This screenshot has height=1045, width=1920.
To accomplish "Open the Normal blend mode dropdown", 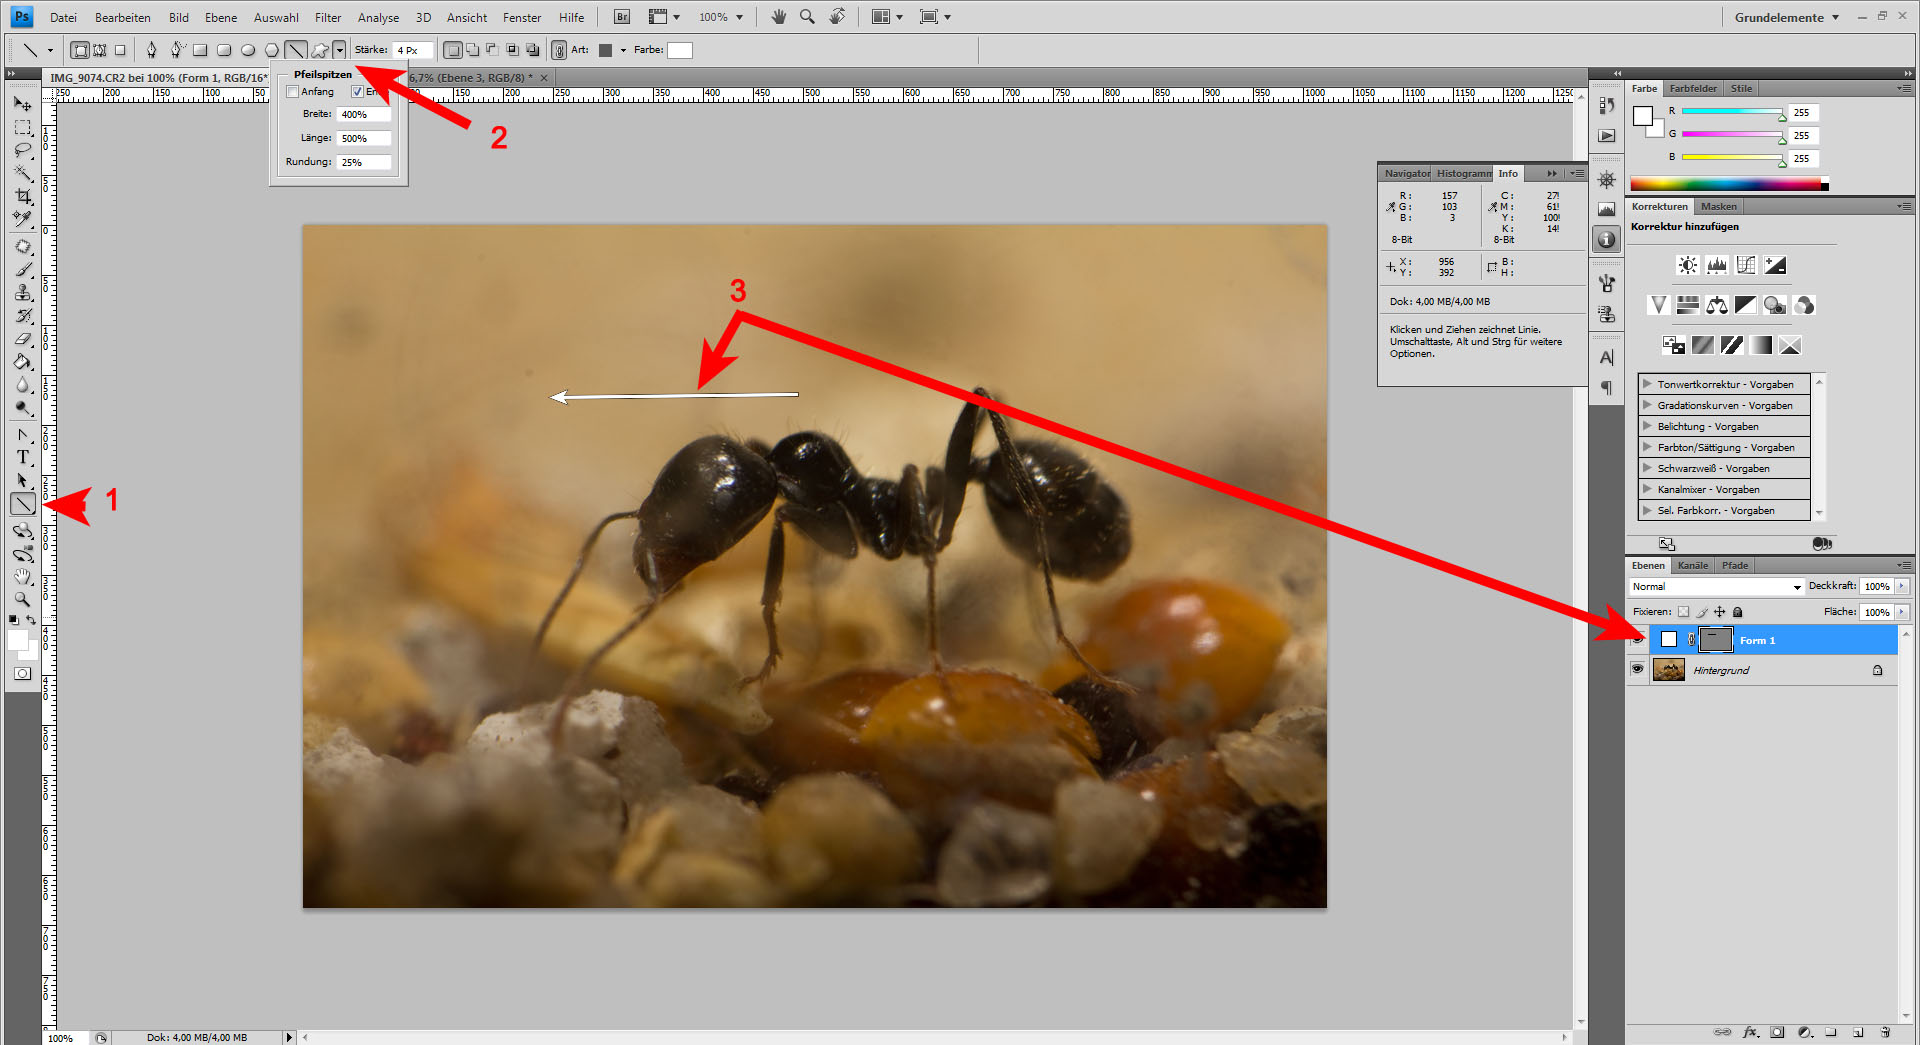I will point(1715,587).
